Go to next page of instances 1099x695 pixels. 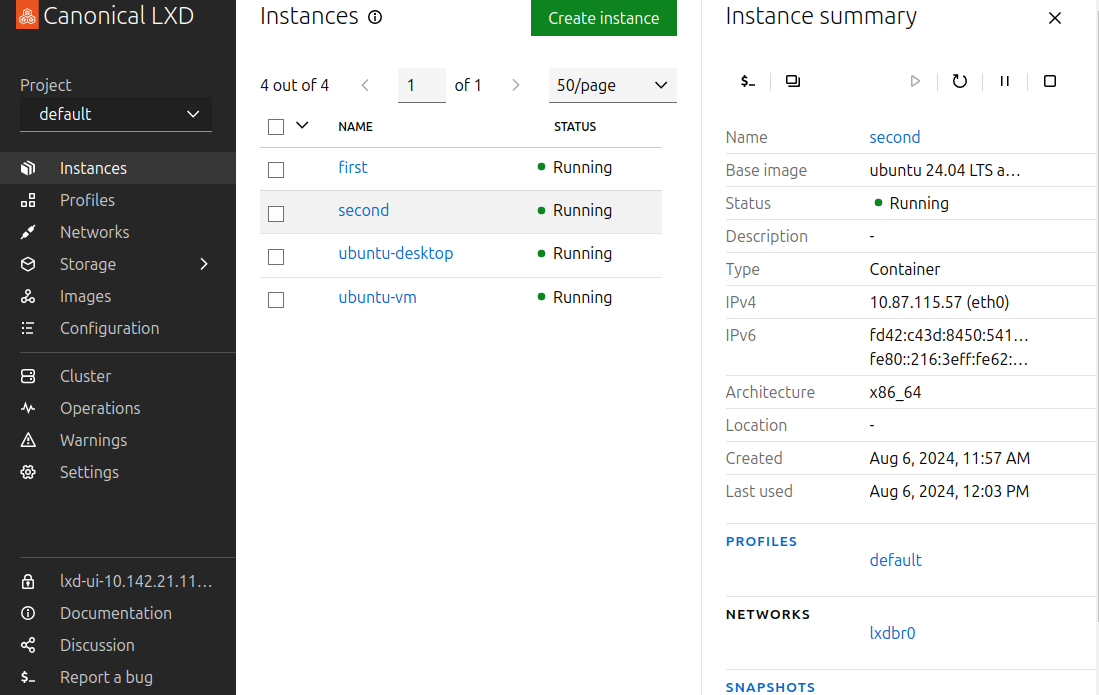(x=516, y=86)
